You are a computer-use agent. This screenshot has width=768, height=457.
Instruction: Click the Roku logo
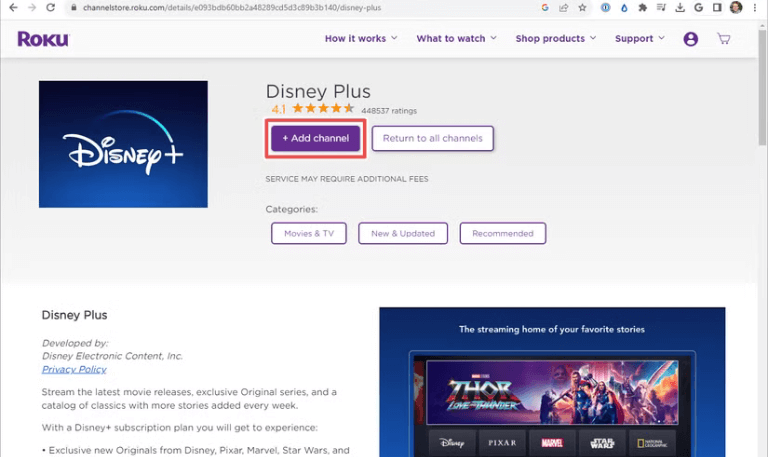tap(43, 39)
